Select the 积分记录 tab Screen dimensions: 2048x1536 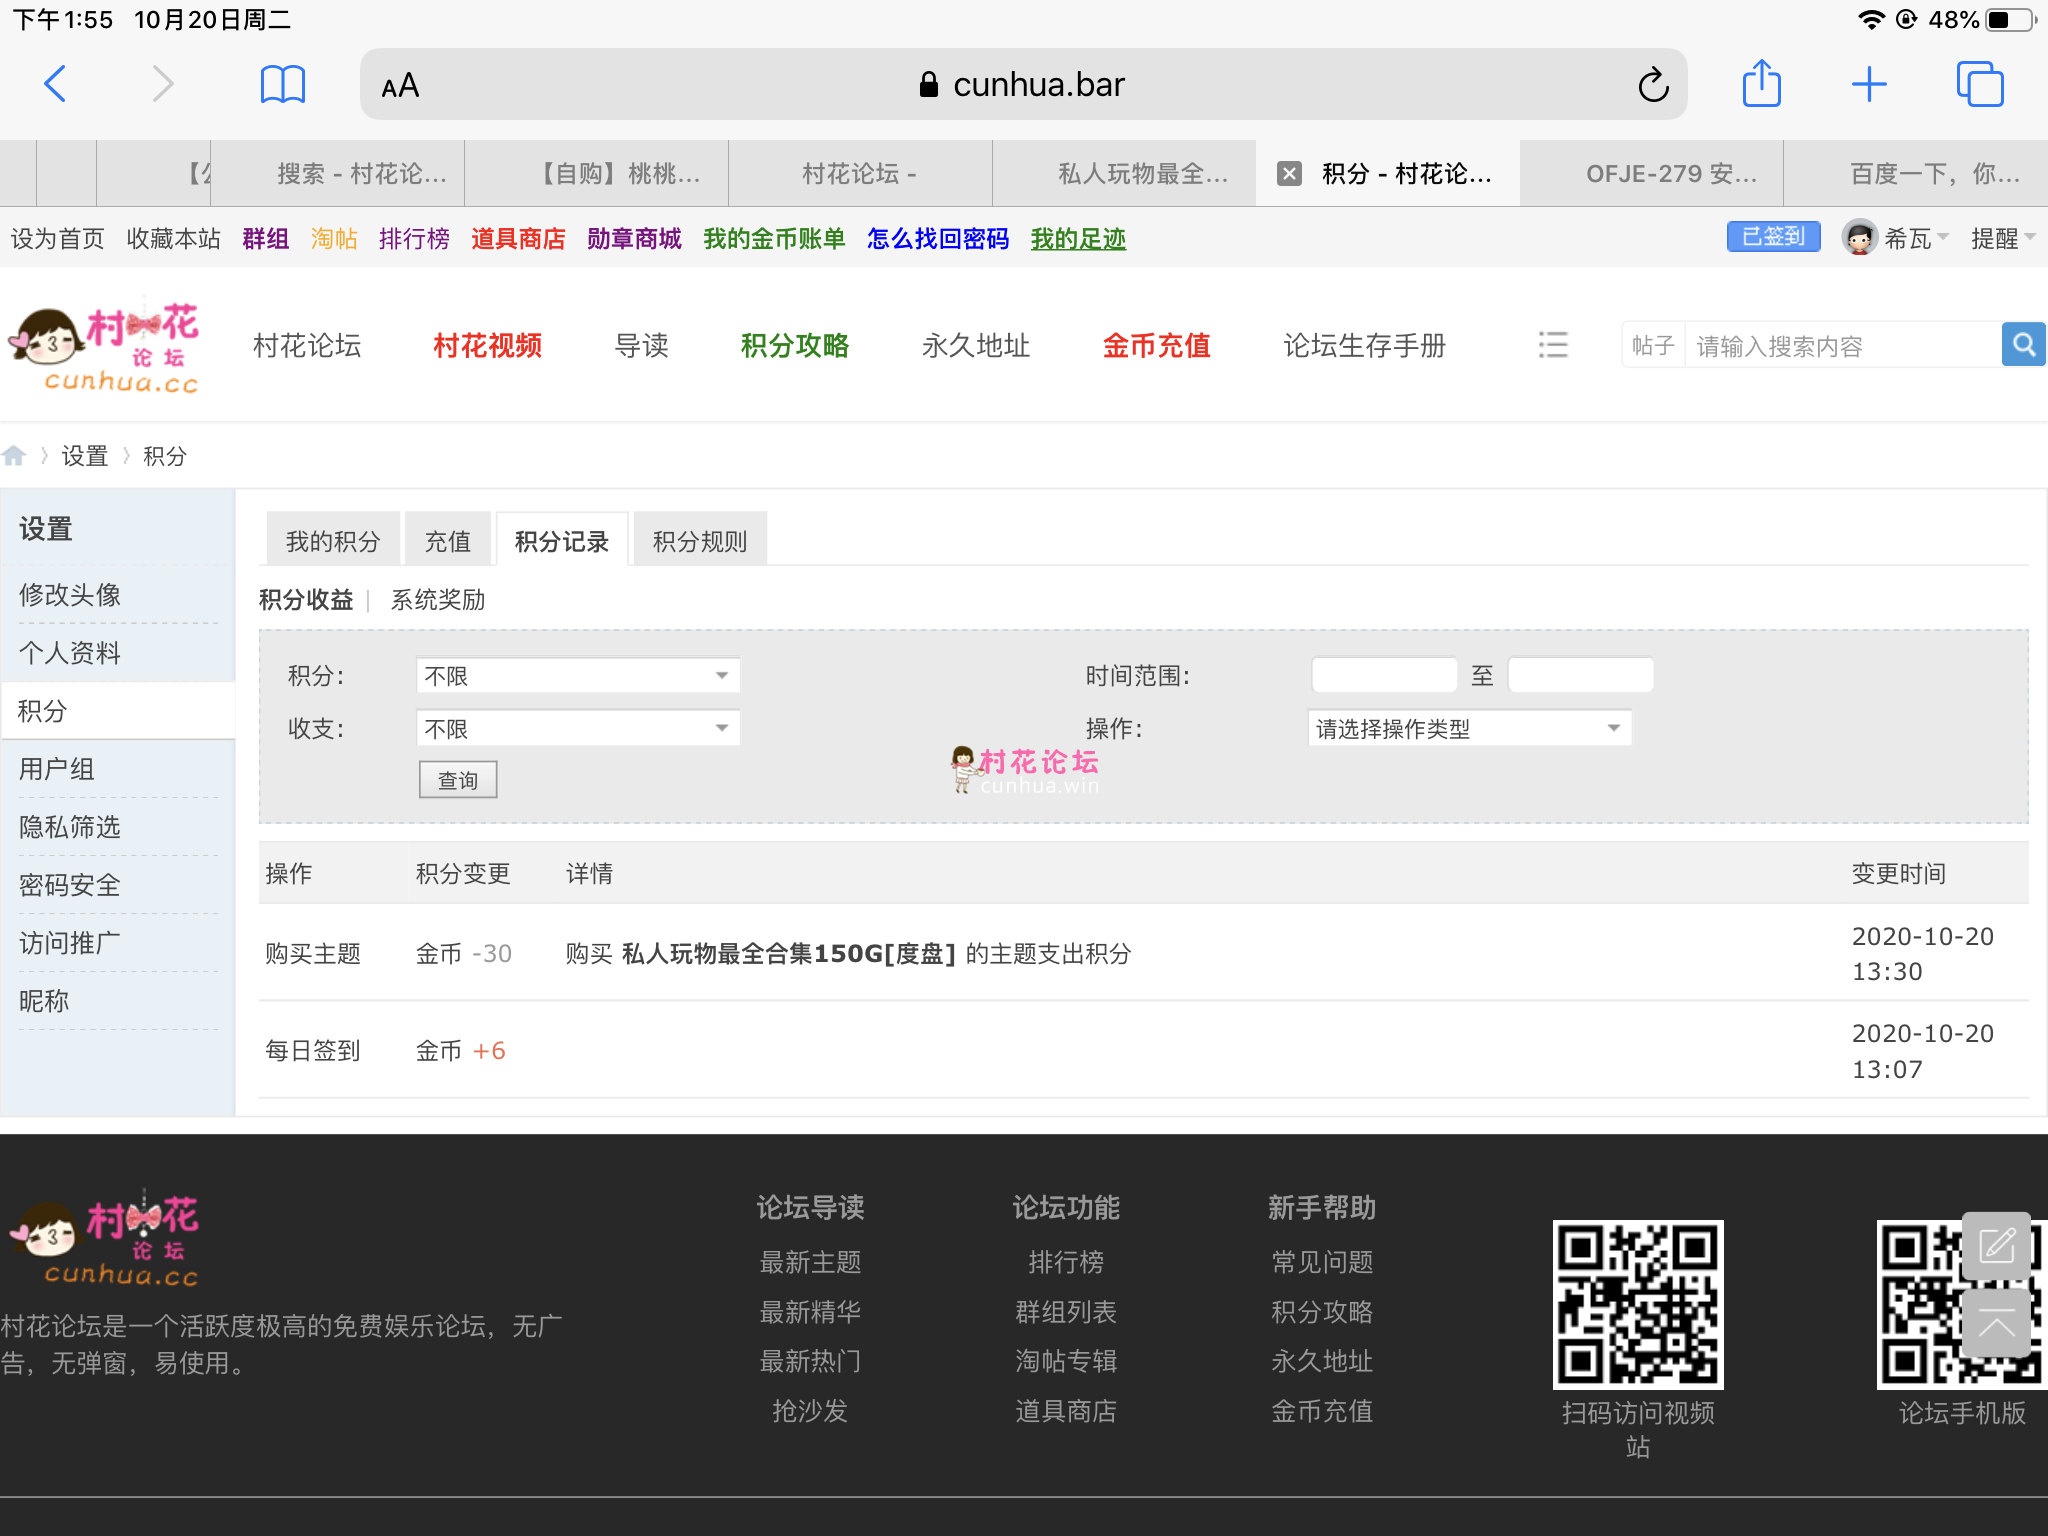tap(562, 541)
